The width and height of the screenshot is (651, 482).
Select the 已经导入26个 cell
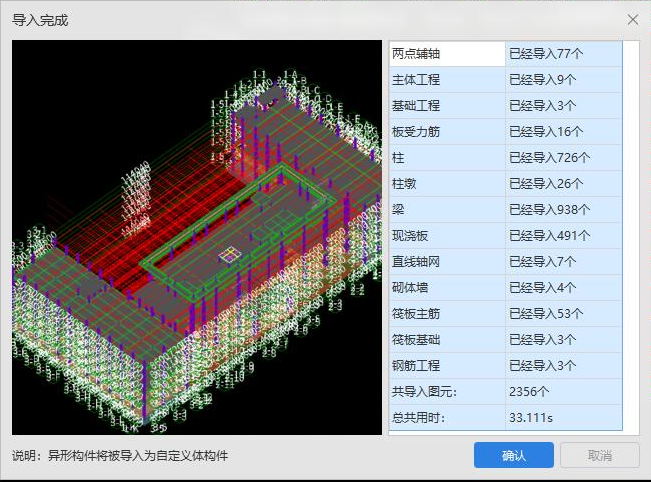pos(564,184)
